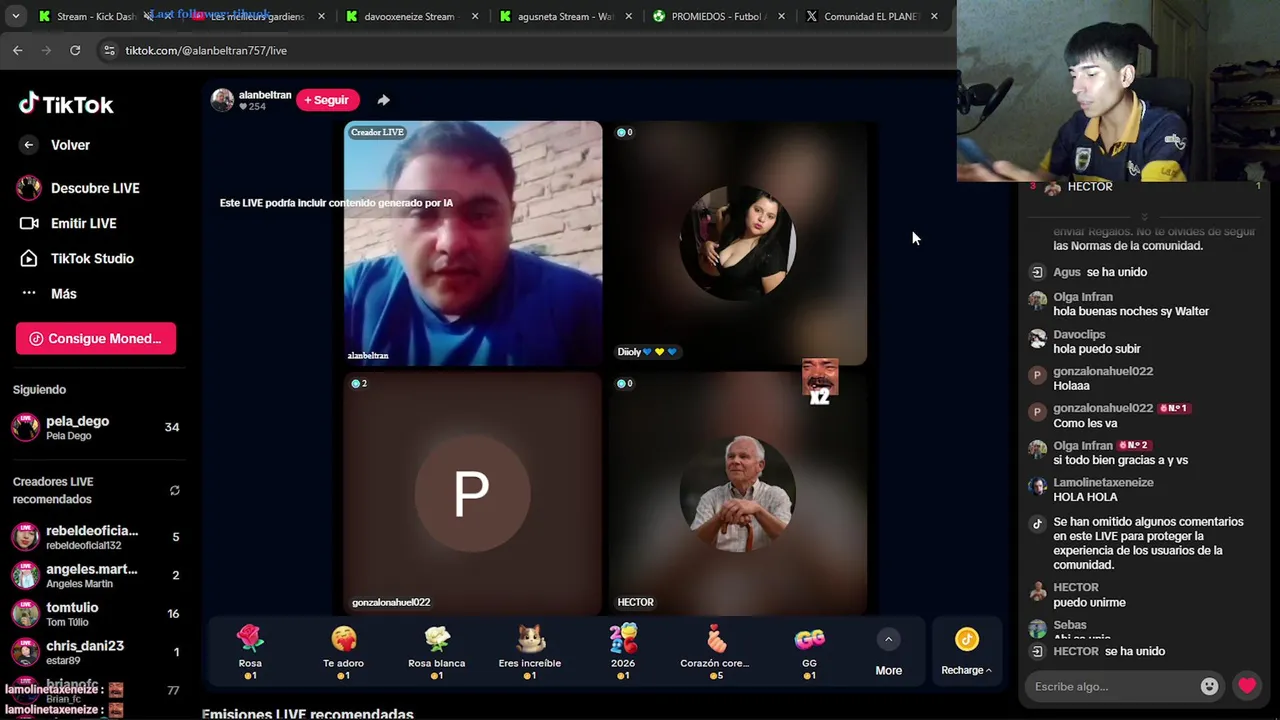Click Lamolinetaxeneize username in chat
The height and width of the screenshot is (720, 1280).
pos(1103,482)
